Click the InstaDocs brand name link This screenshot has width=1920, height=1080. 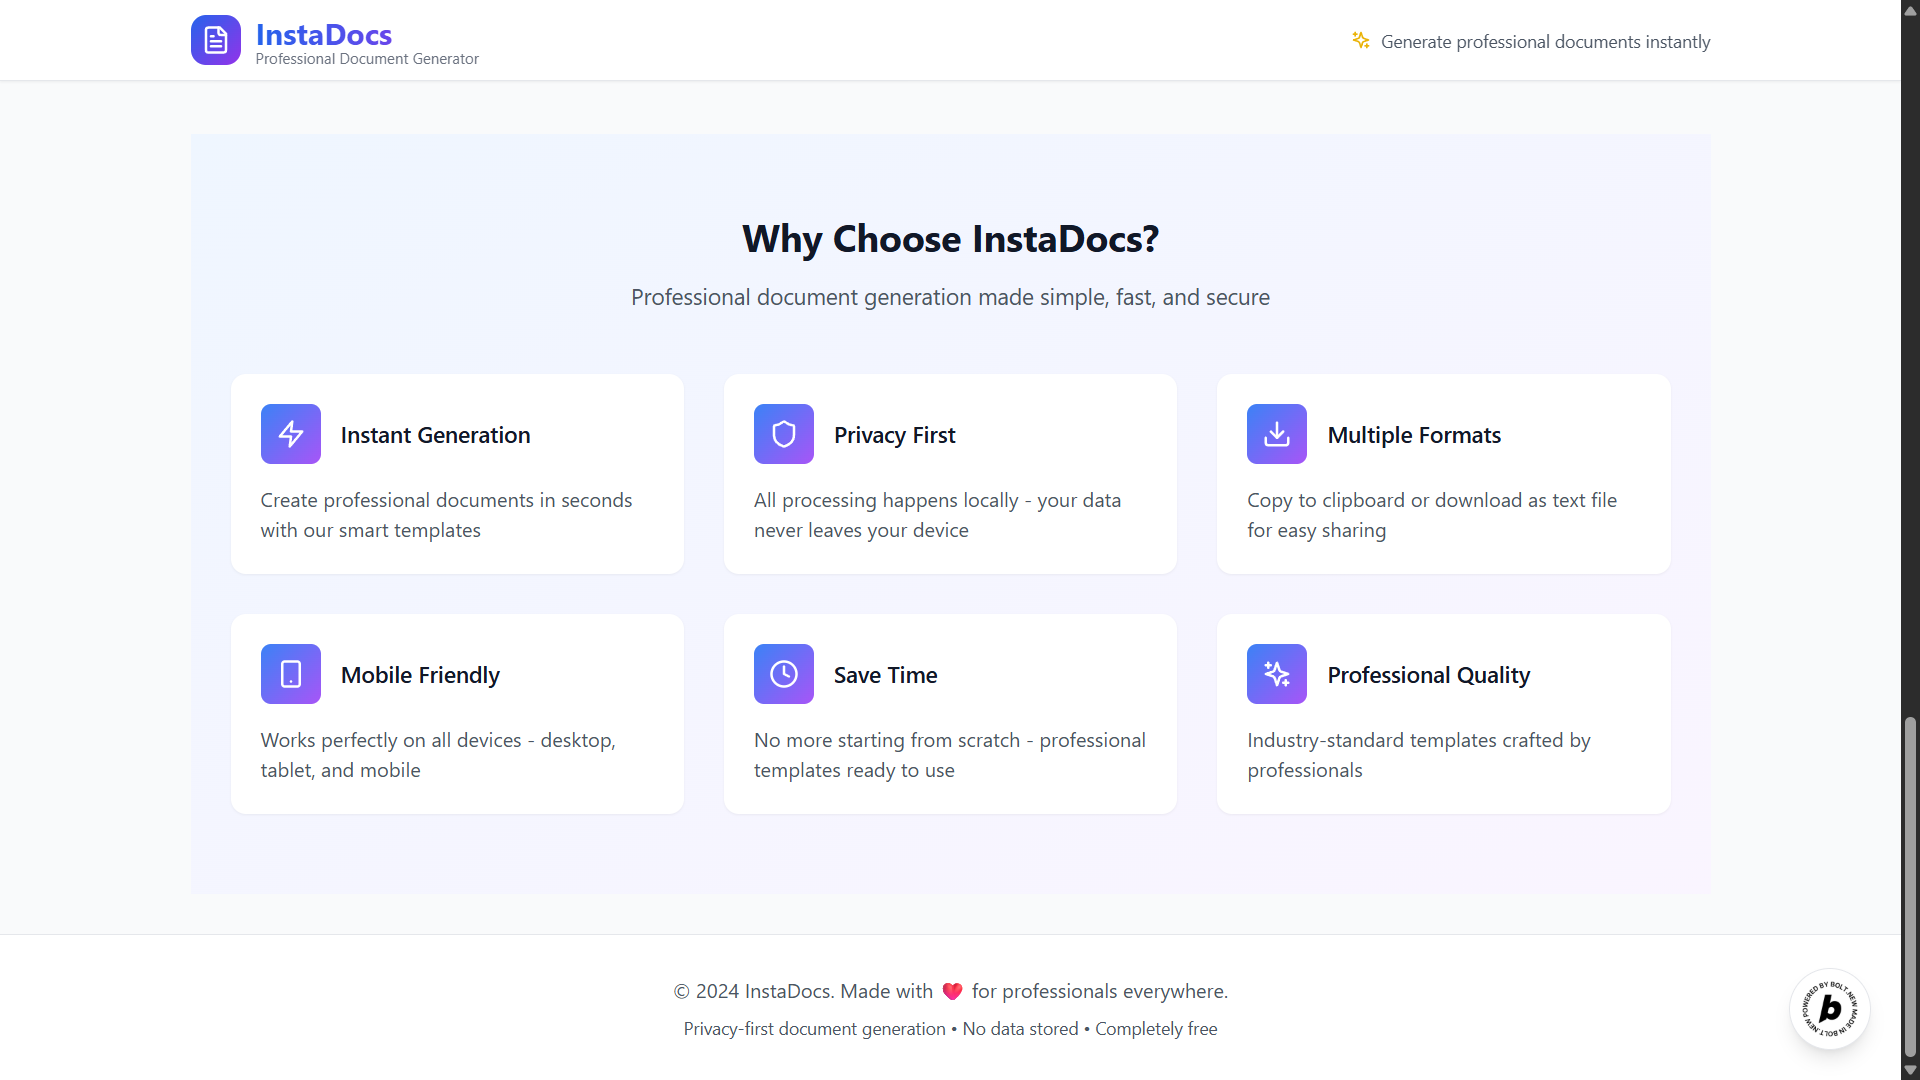(323, 34)
